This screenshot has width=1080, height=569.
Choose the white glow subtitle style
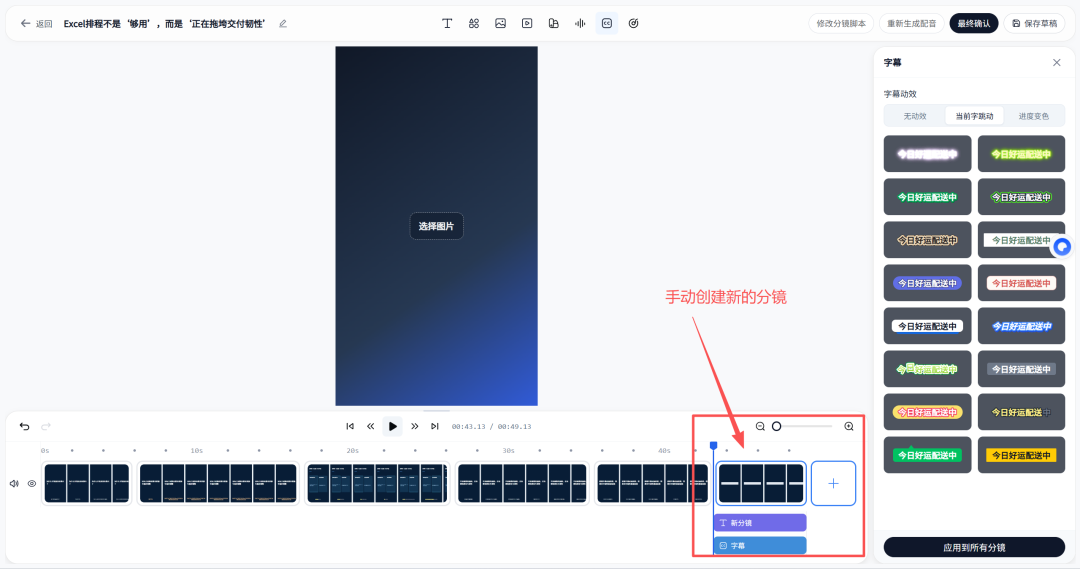pyautogui.click(x=927, y=154)
